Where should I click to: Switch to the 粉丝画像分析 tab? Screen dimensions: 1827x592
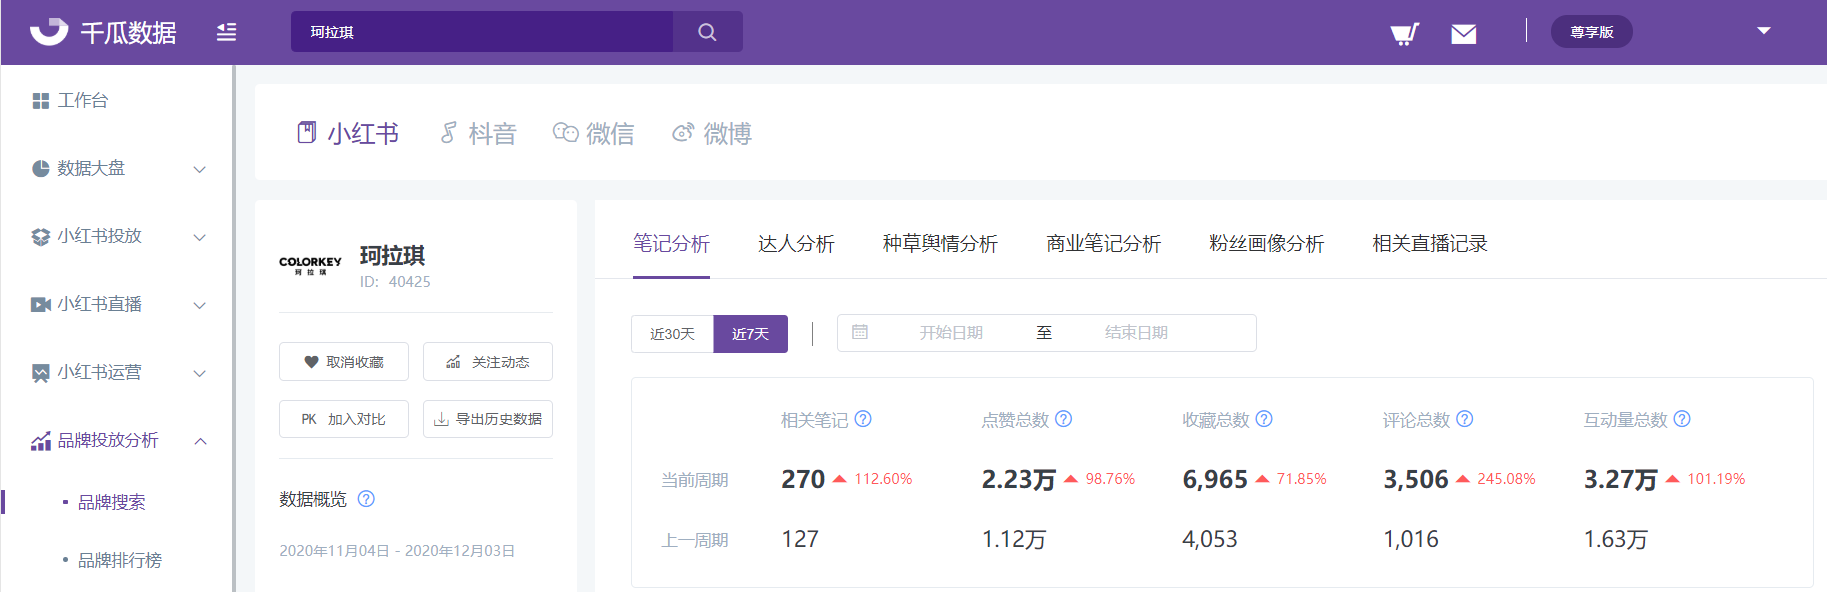click(x=1266, y=244)
